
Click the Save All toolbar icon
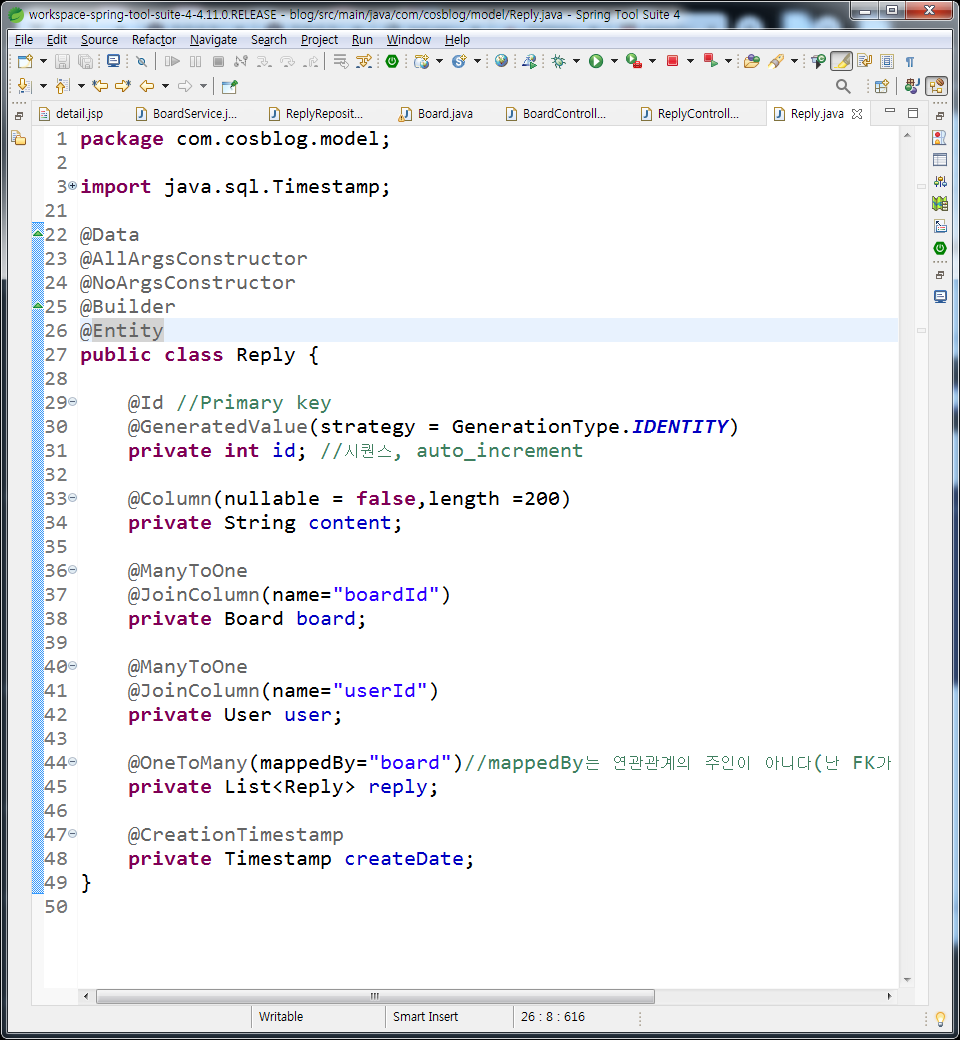coord(86,62)
